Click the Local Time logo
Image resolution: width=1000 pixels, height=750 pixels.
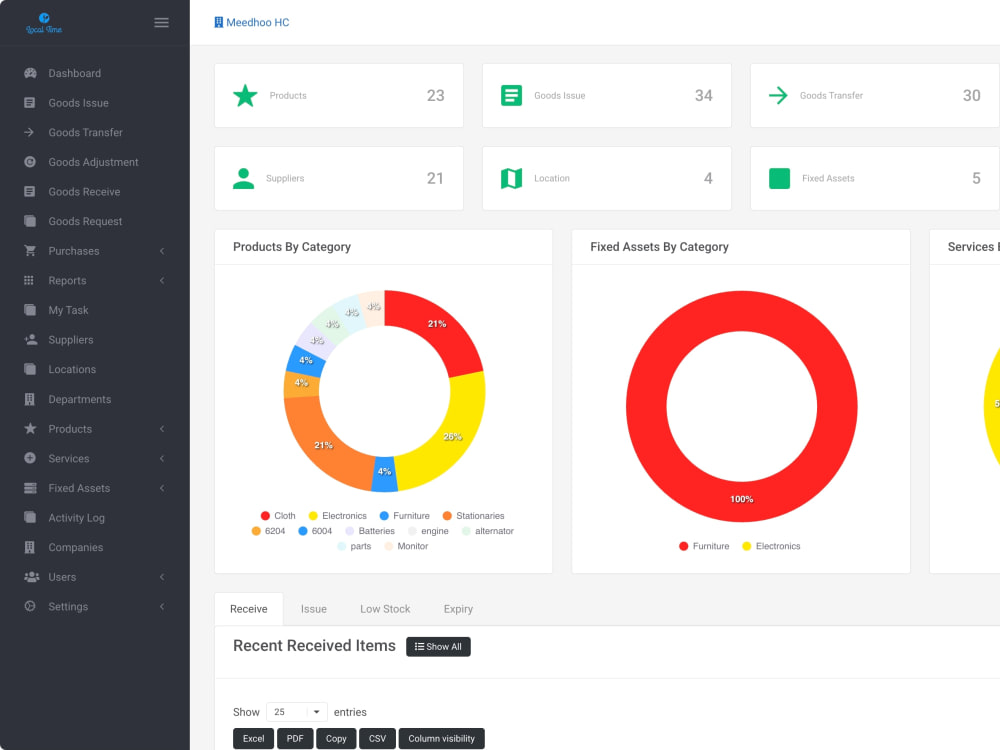44,23
